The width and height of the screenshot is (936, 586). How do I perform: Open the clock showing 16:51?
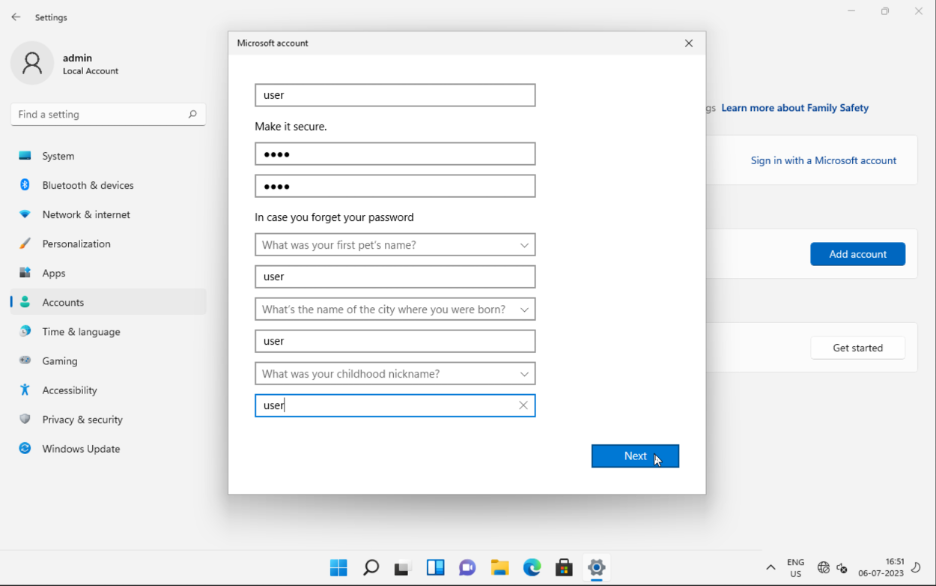(881, 568)
